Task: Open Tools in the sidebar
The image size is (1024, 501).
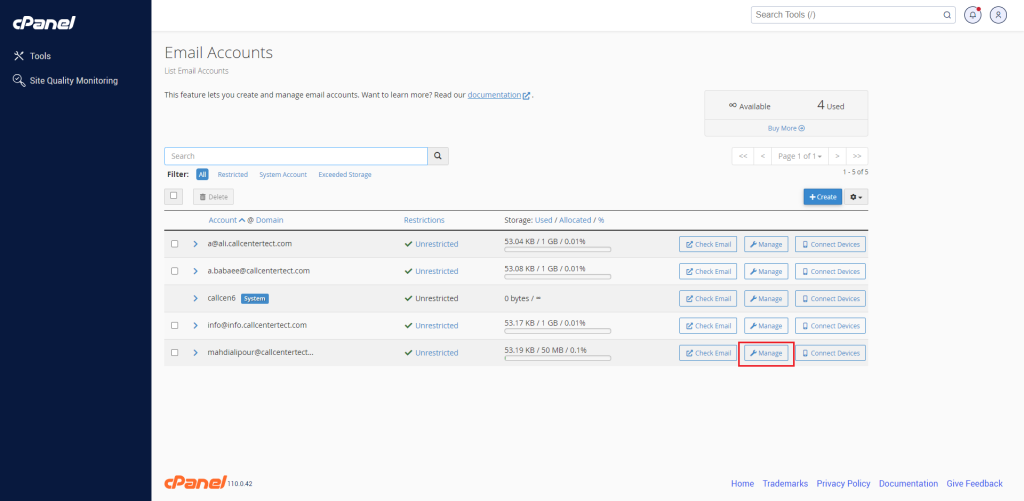Action: pos(40,56)
